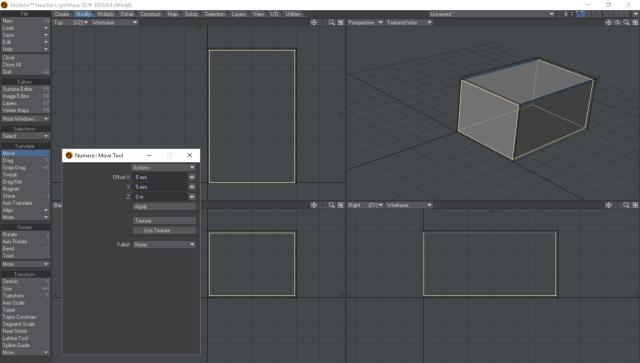Select the Move tool

25,153
